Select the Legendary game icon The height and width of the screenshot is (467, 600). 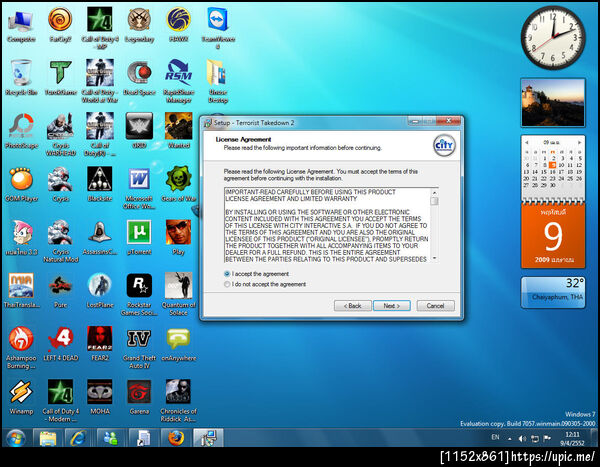tap(139, 25)
